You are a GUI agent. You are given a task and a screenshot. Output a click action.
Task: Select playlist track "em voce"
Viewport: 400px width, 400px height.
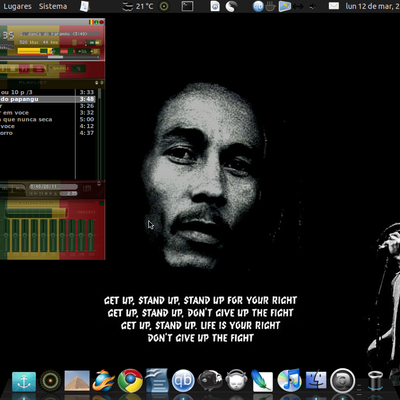coord(48,113)
